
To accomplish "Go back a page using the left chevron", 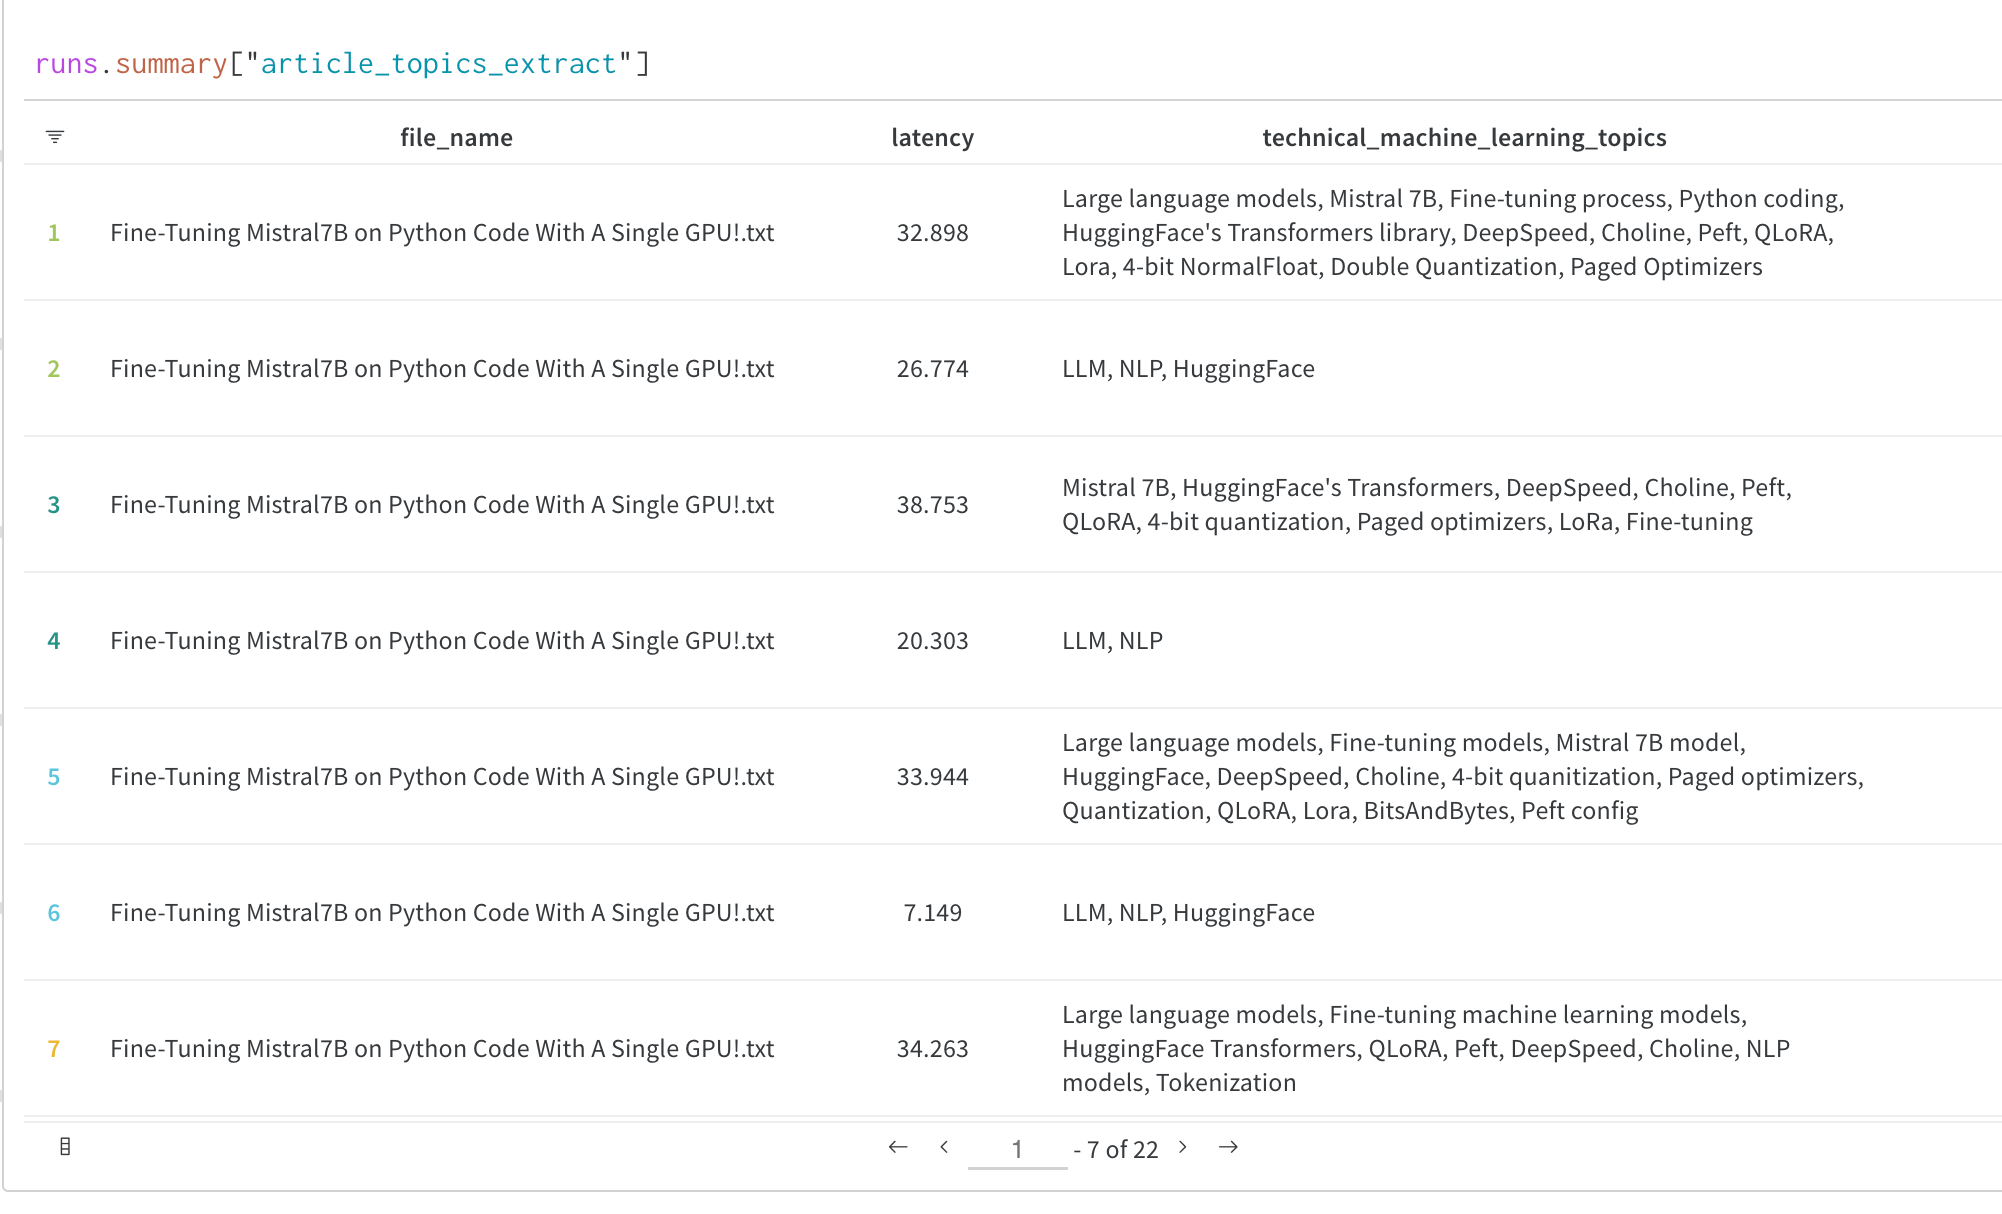I will click(943, 1148).
